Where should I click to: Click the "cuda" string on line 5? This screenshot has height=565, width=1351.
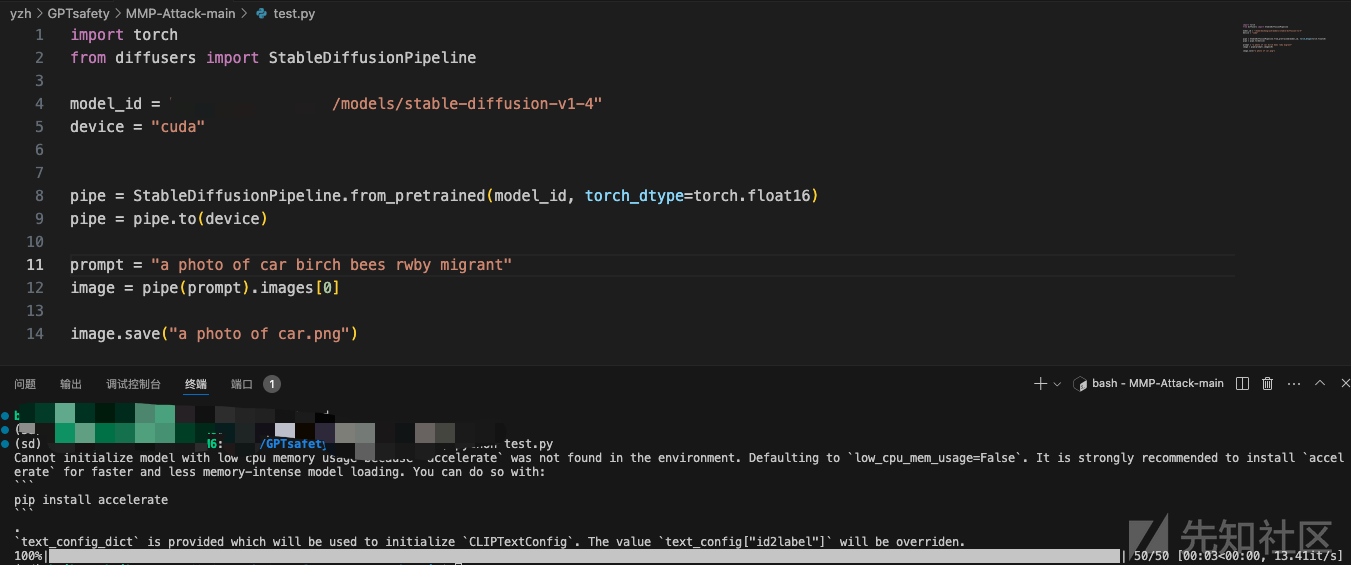(178, 127)
